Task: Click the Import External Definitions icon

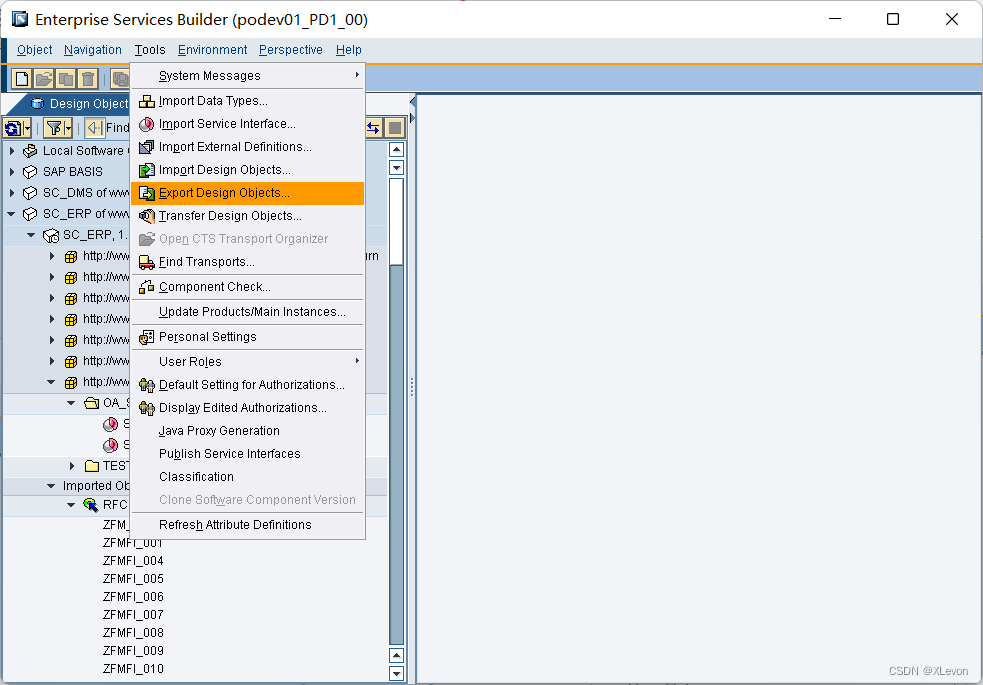Action: (147, 147)
